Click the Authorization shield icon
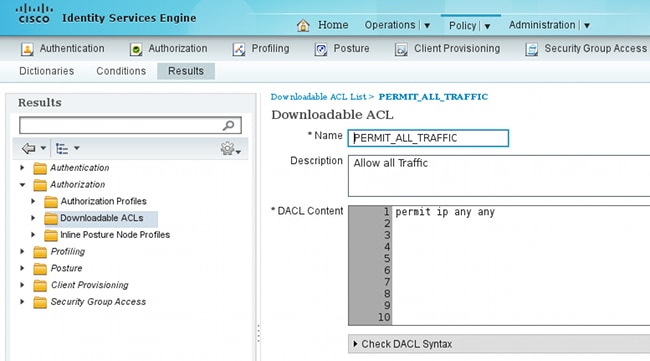The image size is (650, 361). tap(136, 49)
